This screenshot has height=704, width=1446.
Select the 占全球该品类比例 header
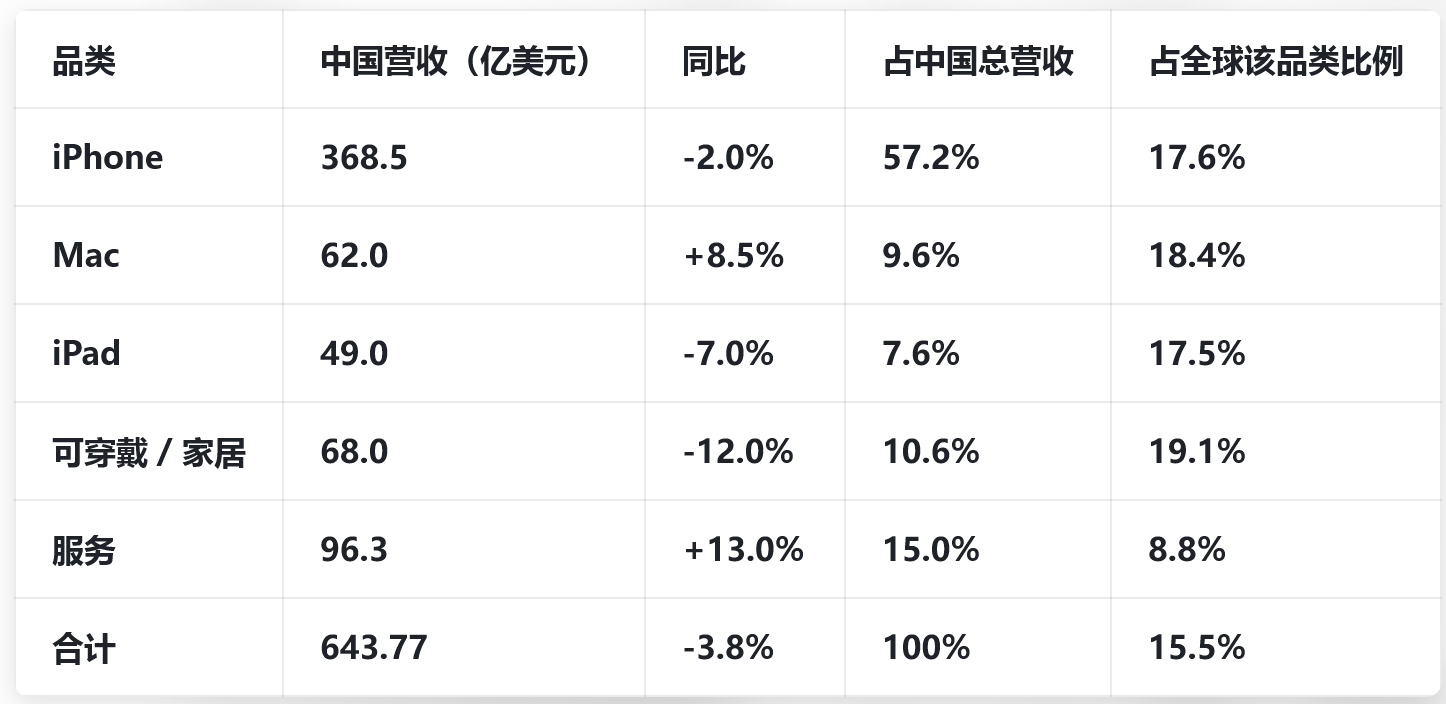point(1276,62)
